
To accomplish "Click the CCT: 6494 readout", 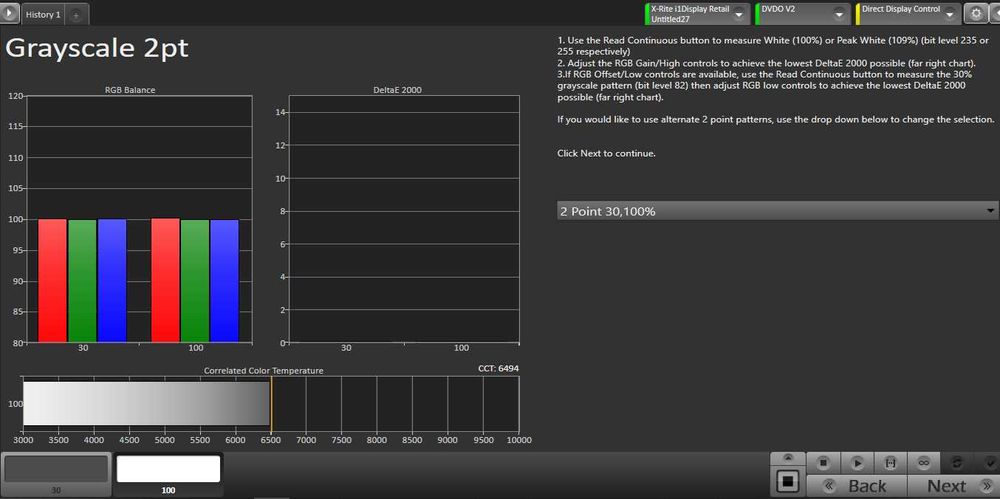I will 498,369.
